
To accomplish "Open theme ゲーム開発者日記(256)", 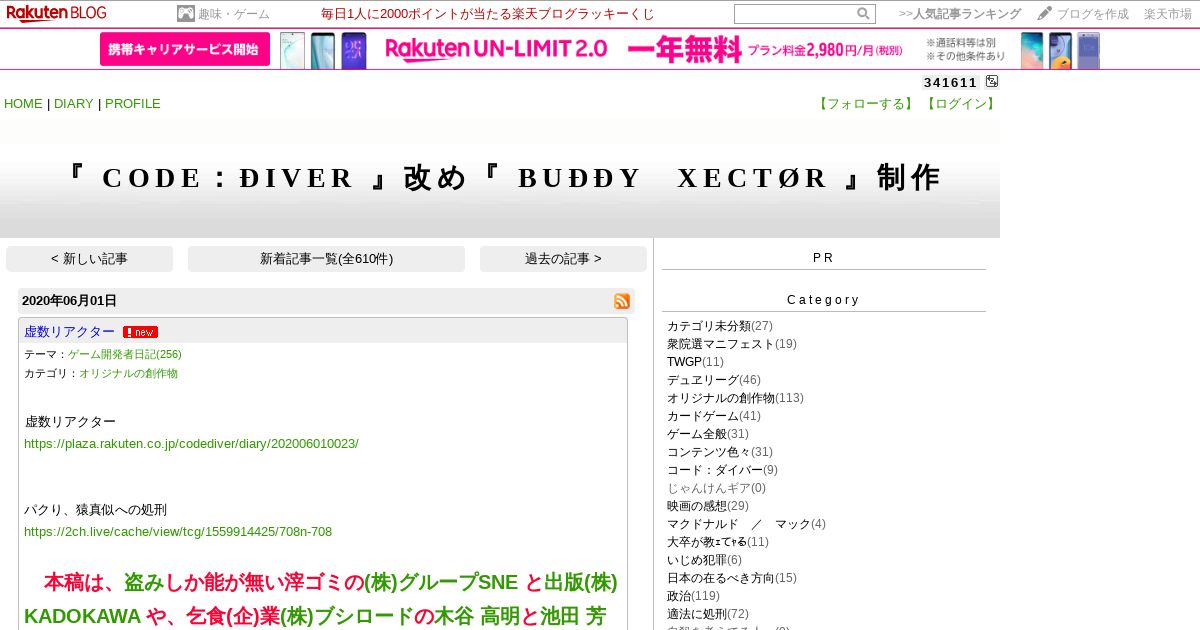I will [x=125, y=354].
